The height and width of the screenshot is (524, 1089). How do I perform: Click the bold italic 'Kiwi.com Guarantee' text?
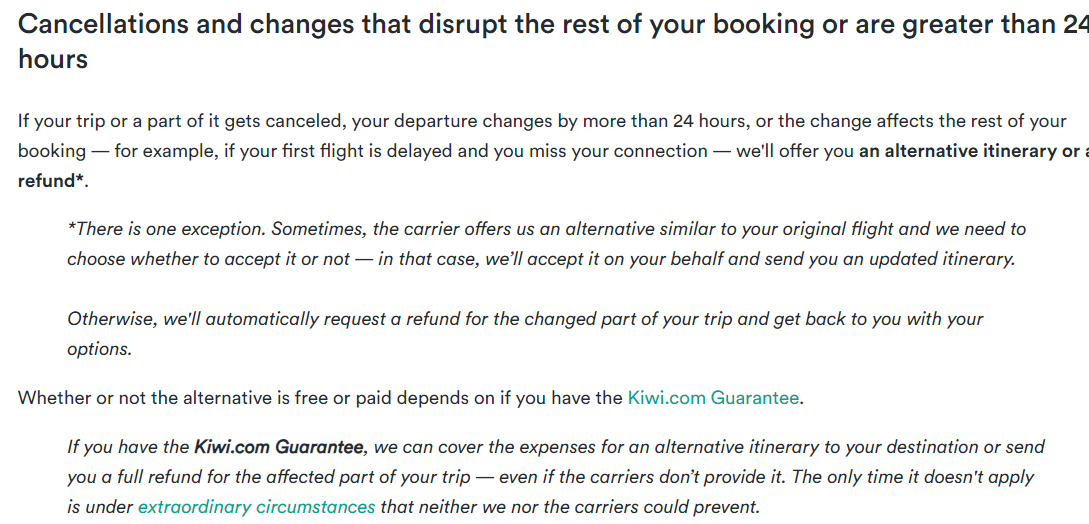[x=279, y=446]
